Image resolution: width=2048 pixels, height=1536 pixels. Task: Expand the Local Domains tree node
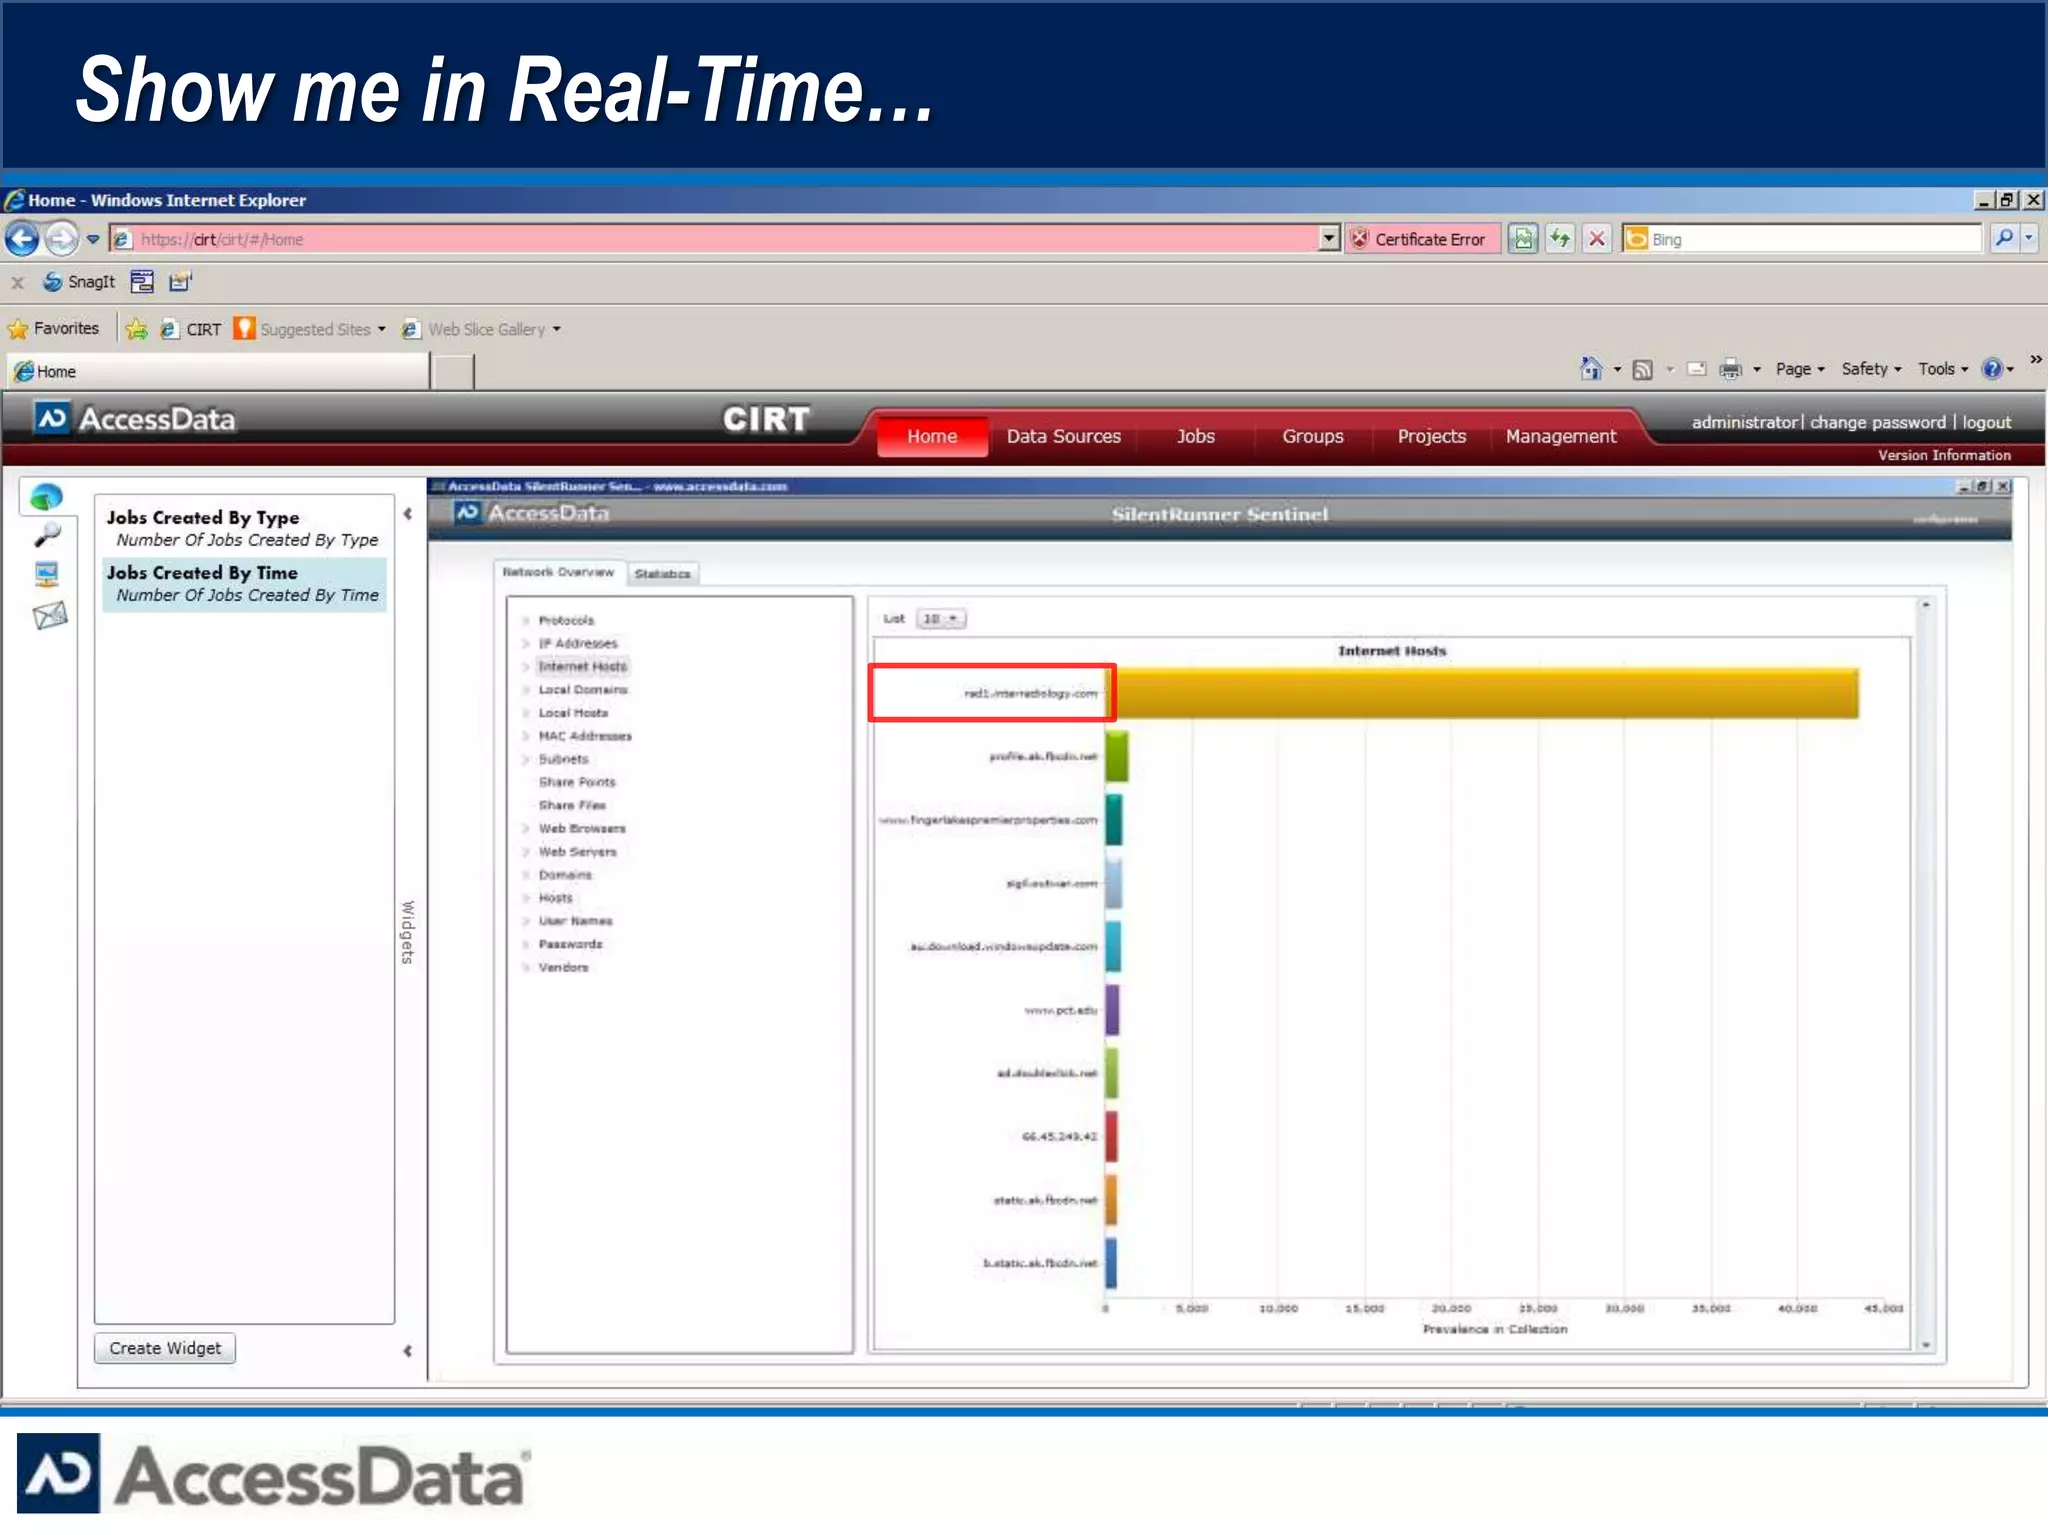(x=526, y=690)
